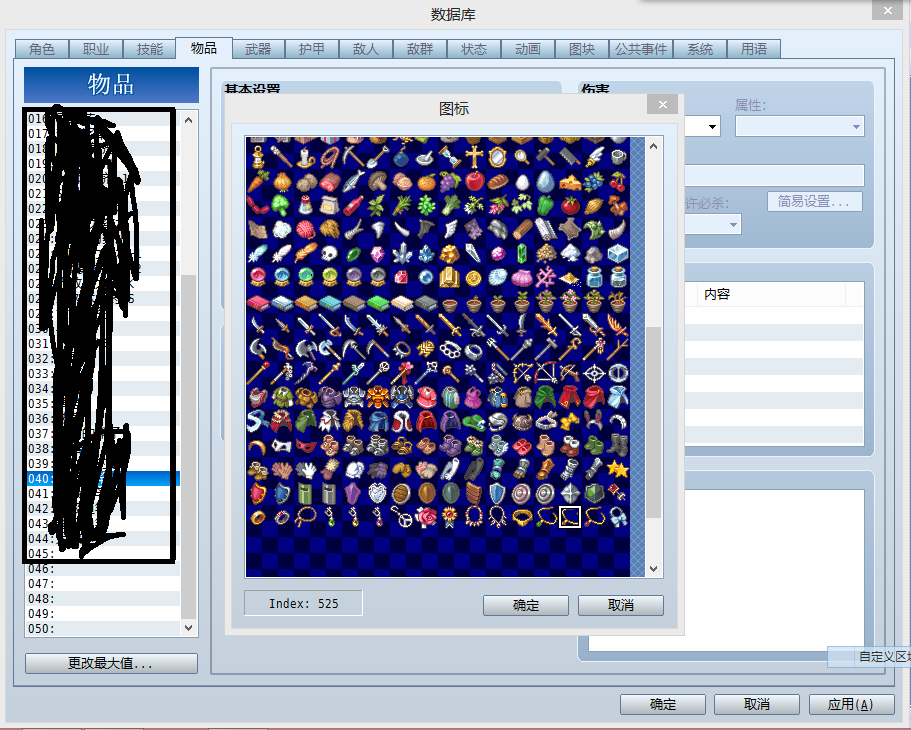Open the 属性 dropdown
911x730 pixels.
[x=799, y=126]
